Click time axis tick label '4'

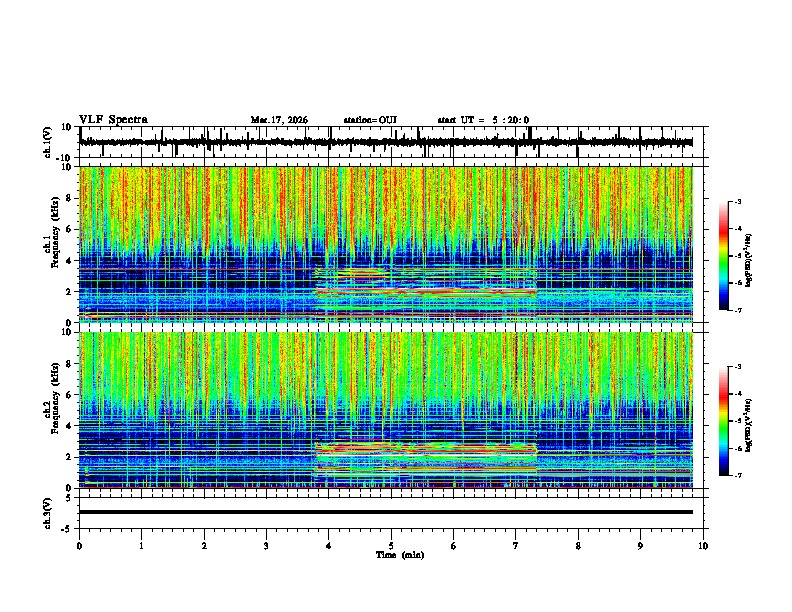pos(329,546)
